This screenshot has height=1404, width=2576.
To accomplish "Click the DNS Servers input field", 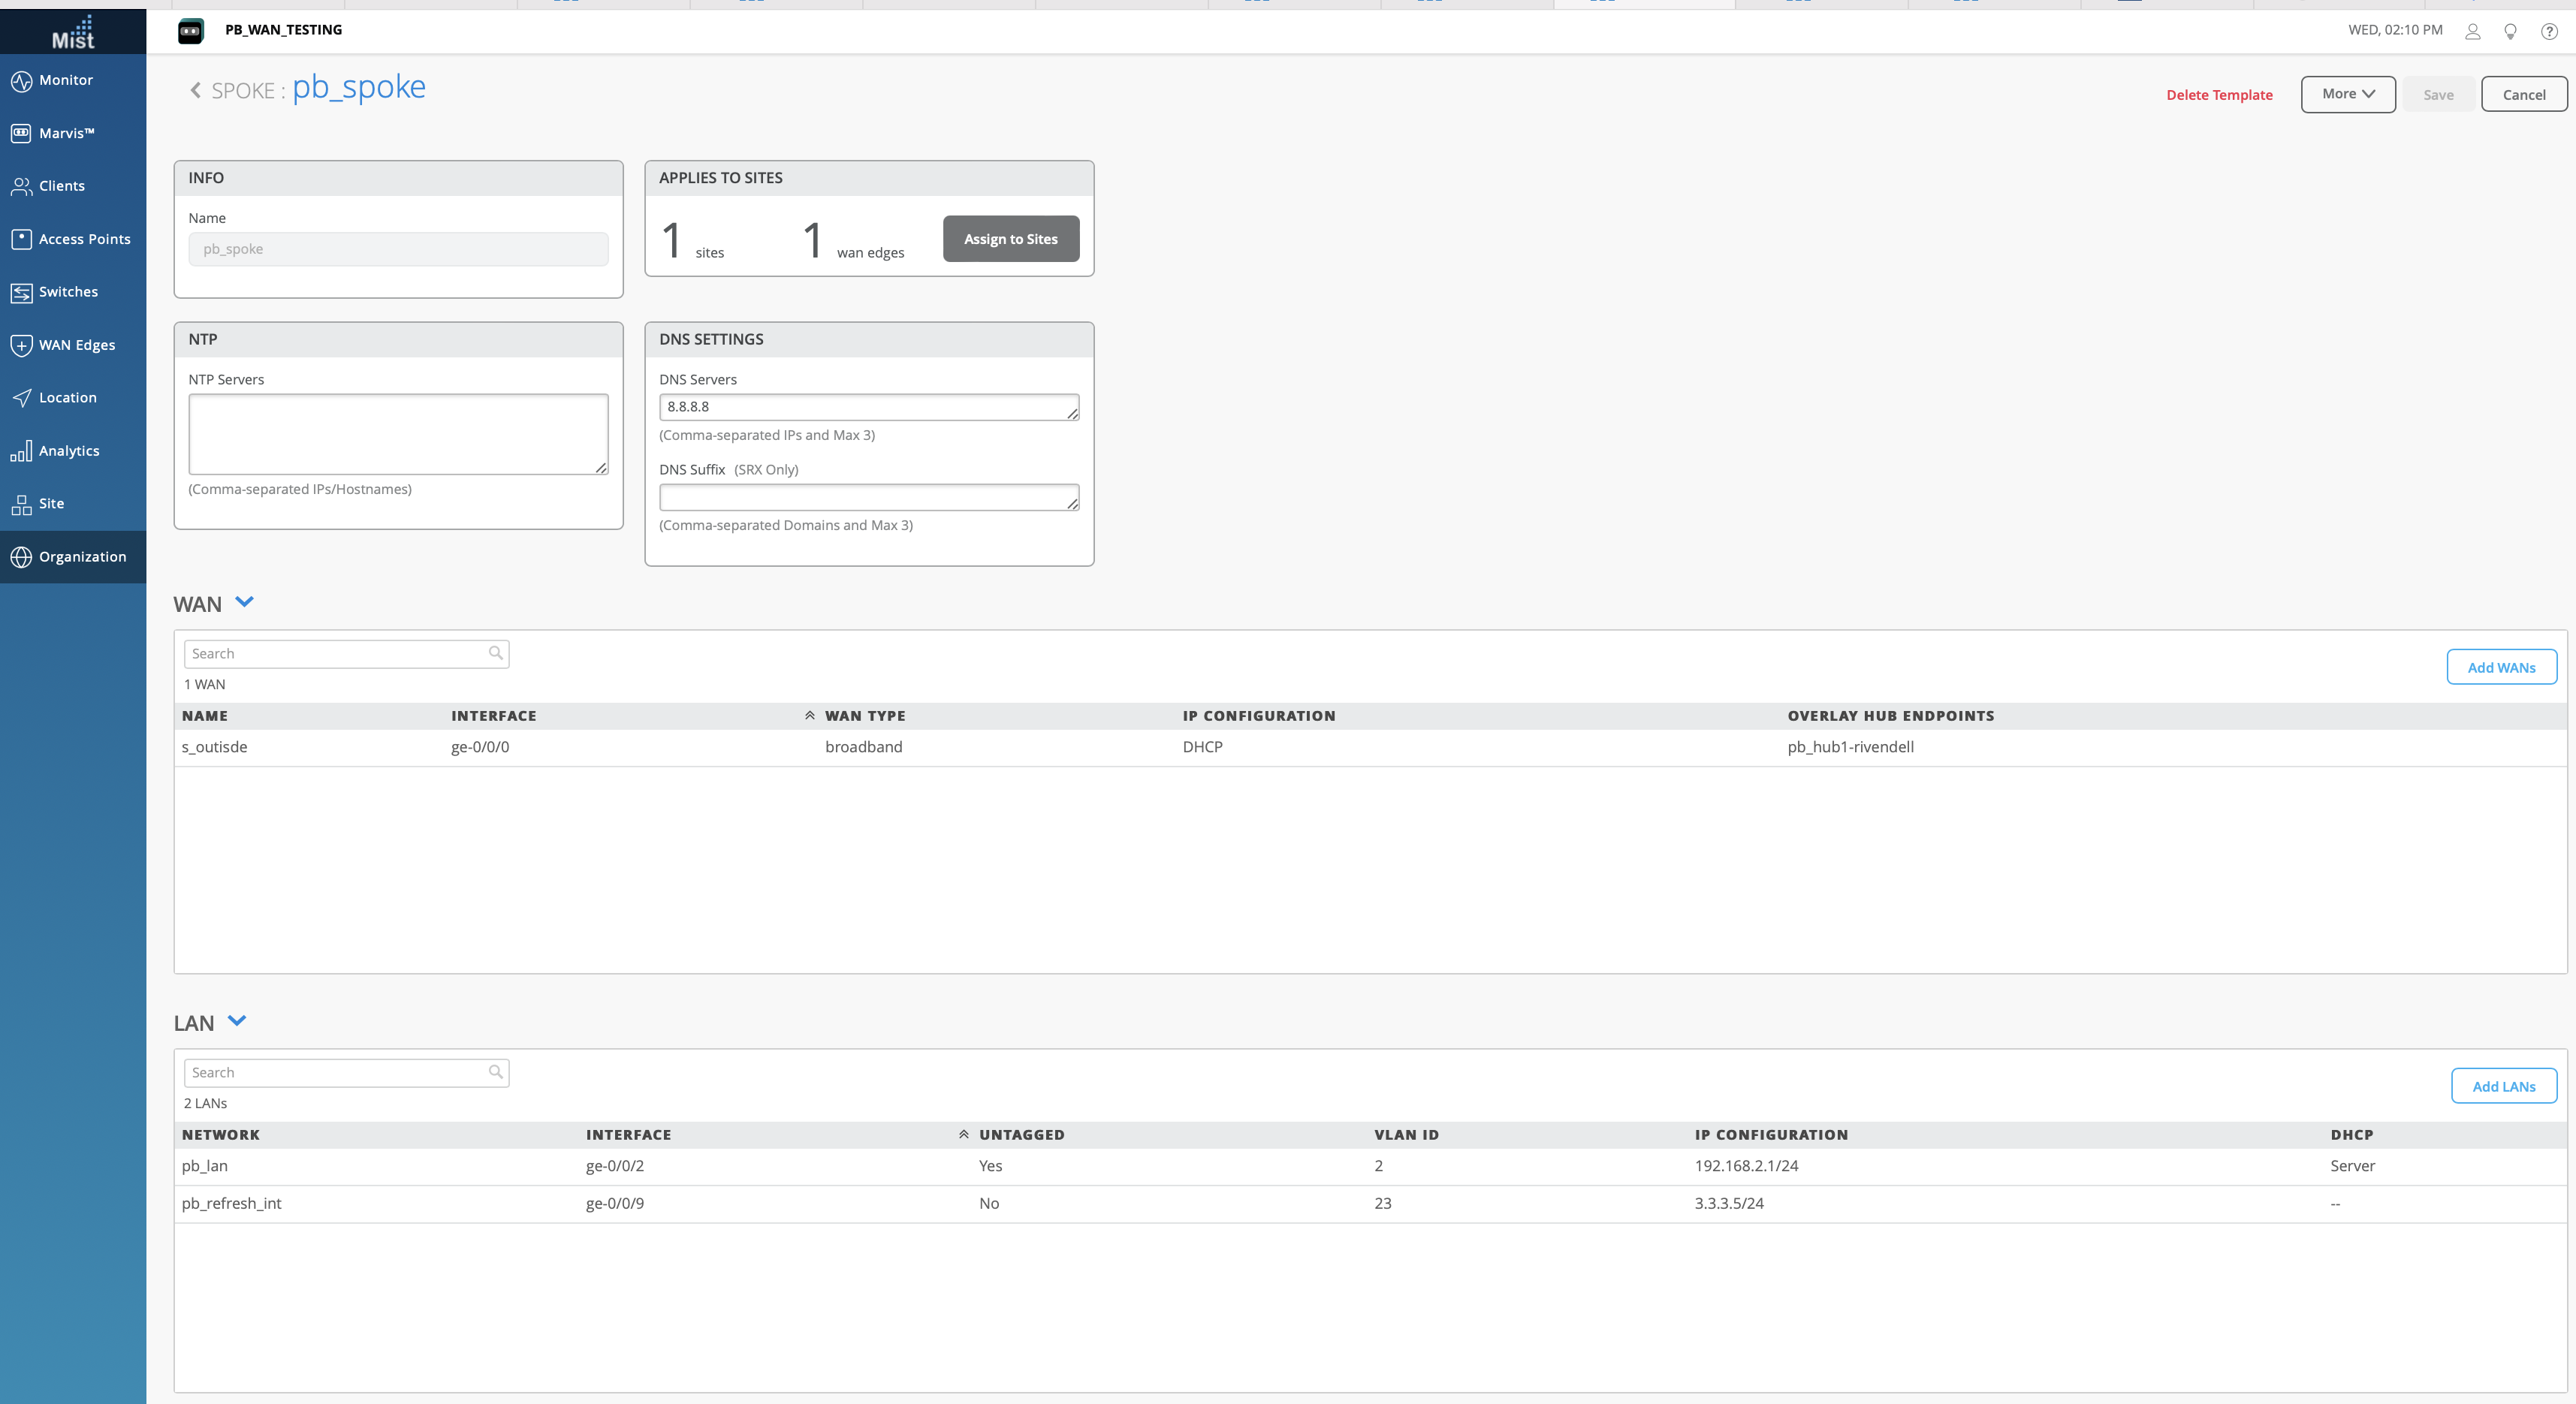I will tap(866, 407).
